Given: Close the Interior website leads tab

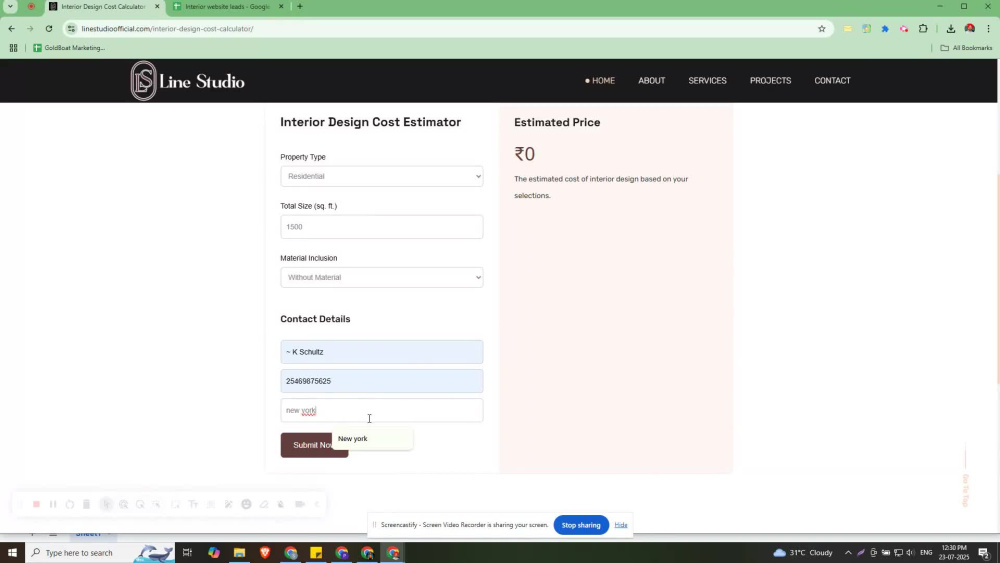Looking at the screenshot, I should pos(281,6).
